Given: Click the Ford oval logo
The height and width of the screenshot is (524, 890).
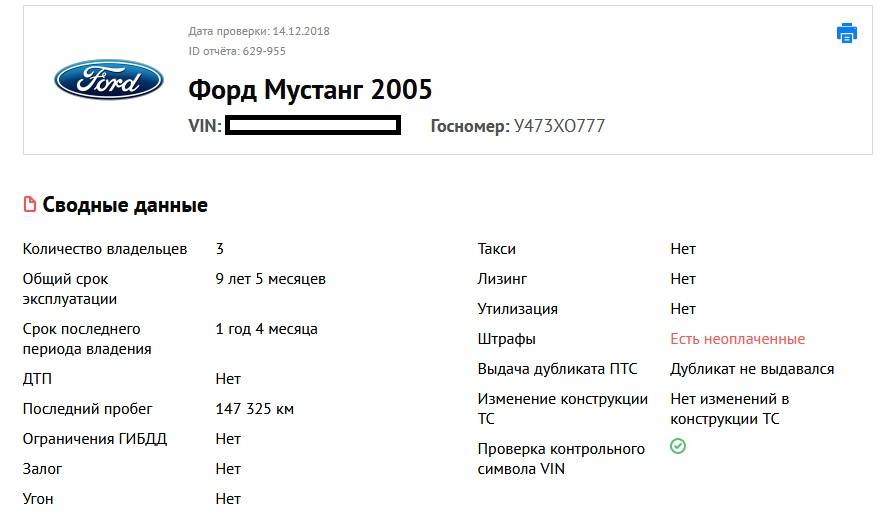Looking at the screenshot, I should (x=108, y=80).
